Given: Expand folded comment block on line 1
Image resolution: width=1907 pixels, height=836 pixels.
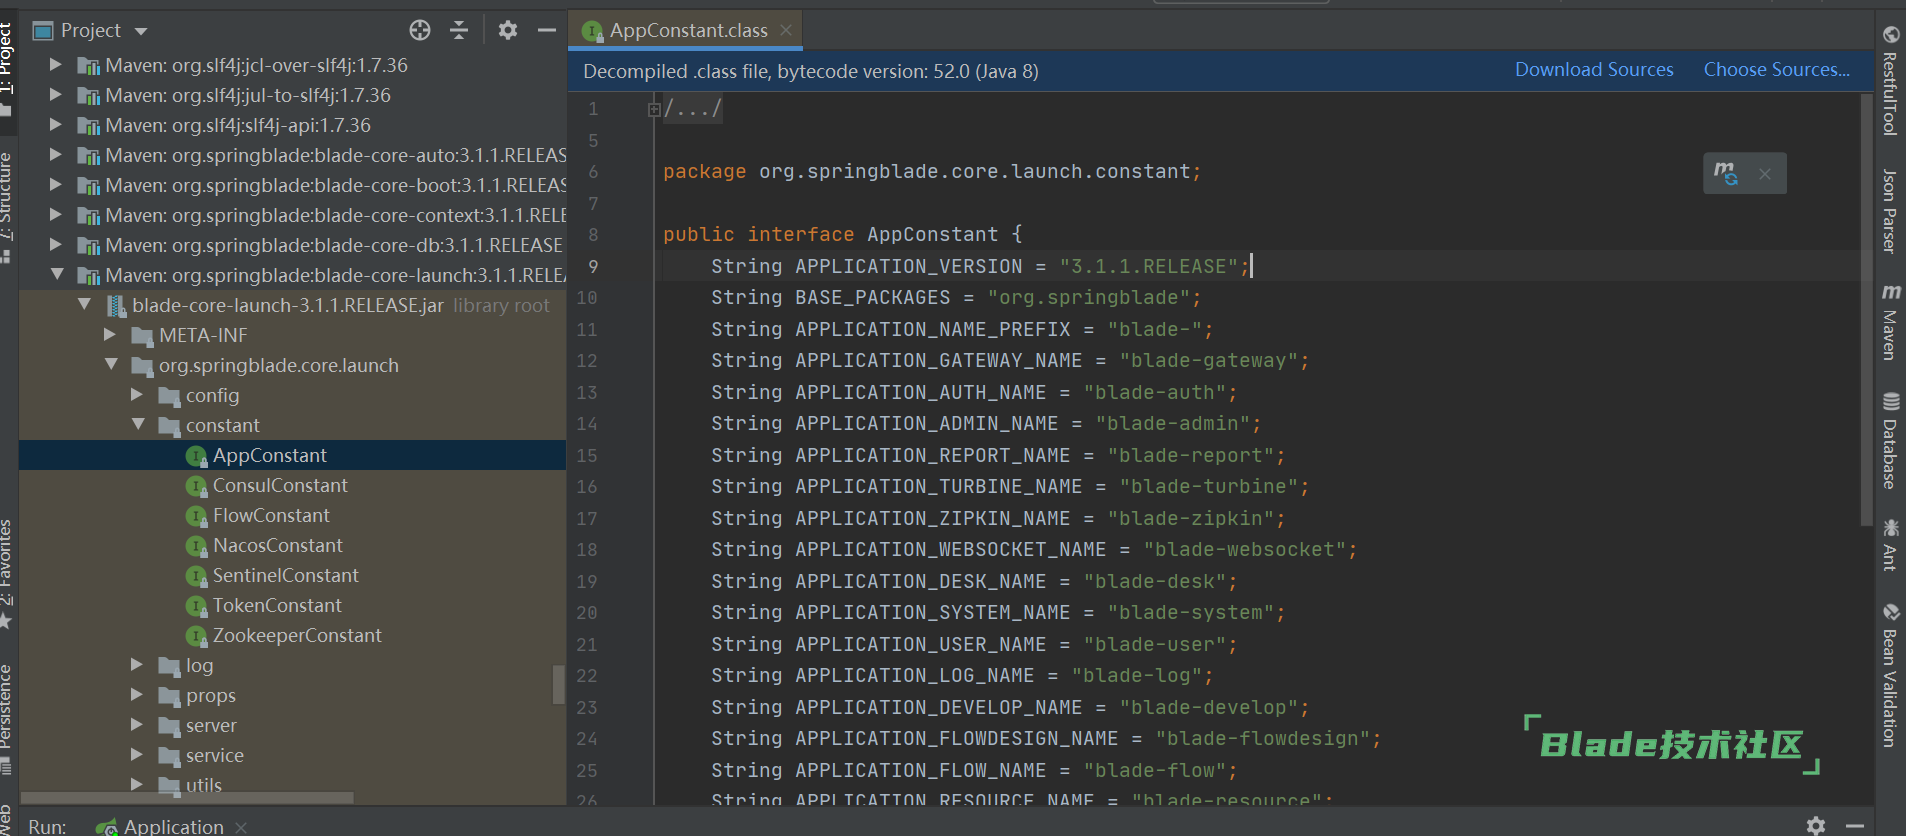Looking at the screenshot, I should coord(654,109).
